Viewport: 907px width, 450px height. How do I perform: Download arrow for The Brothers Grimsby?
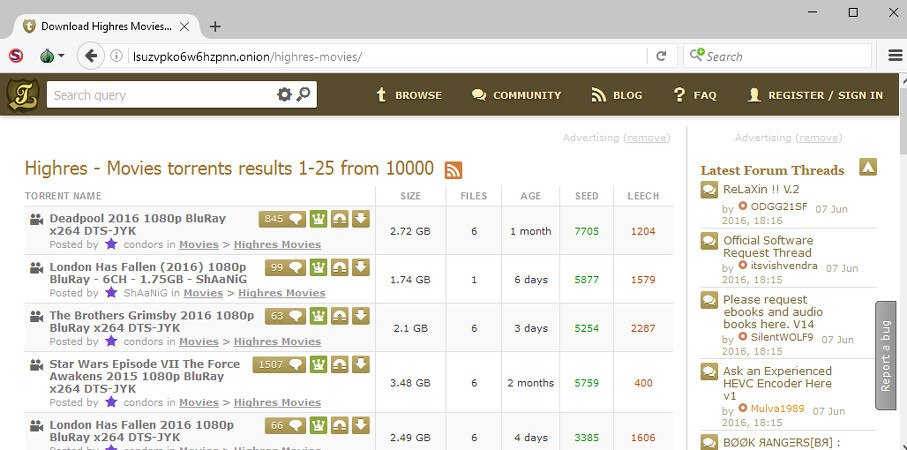(x=361, y=316)
